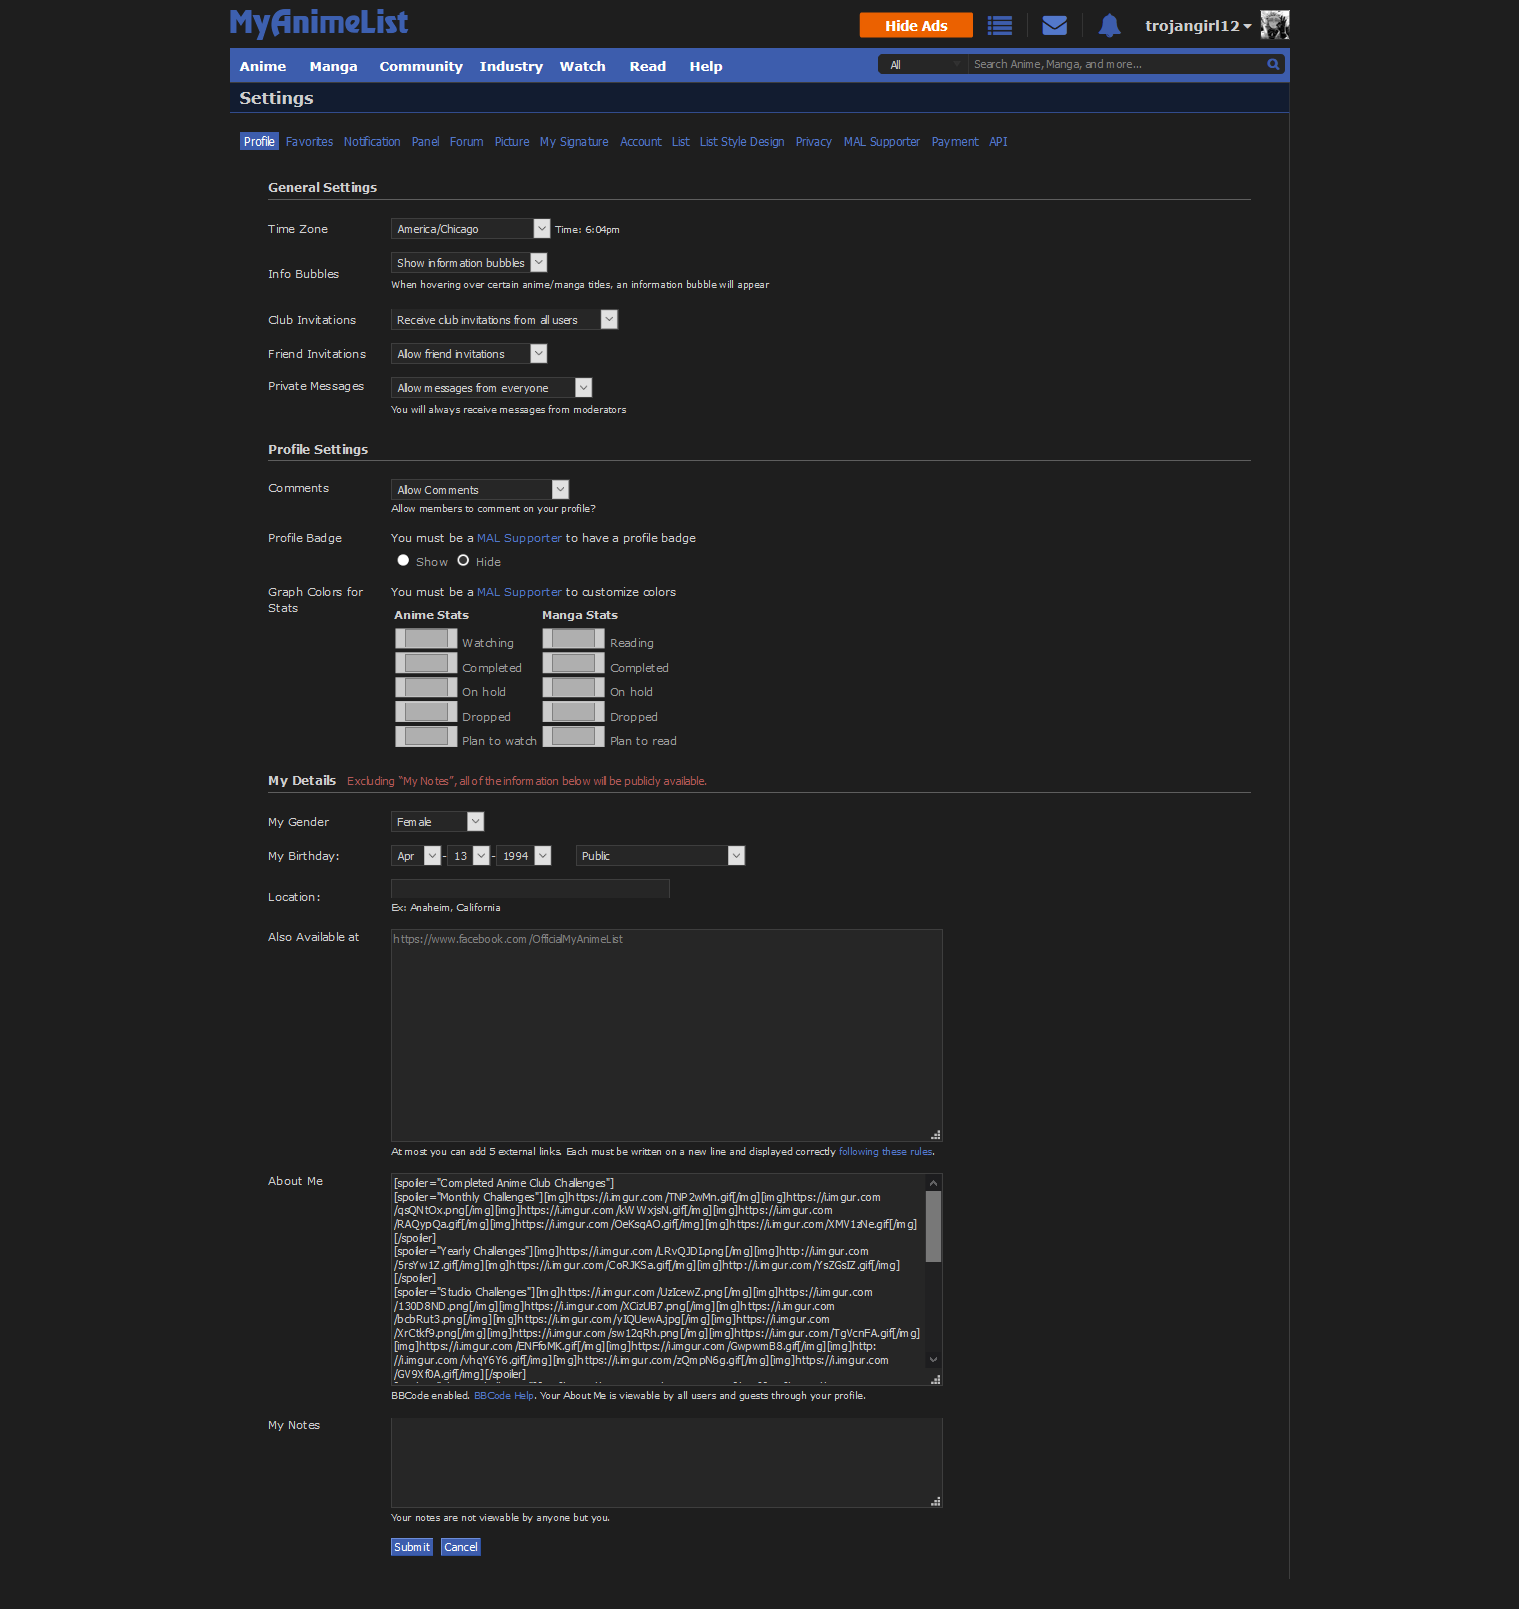
Task: Switch to the Privacy settings tab
Action: click(813, 142)
